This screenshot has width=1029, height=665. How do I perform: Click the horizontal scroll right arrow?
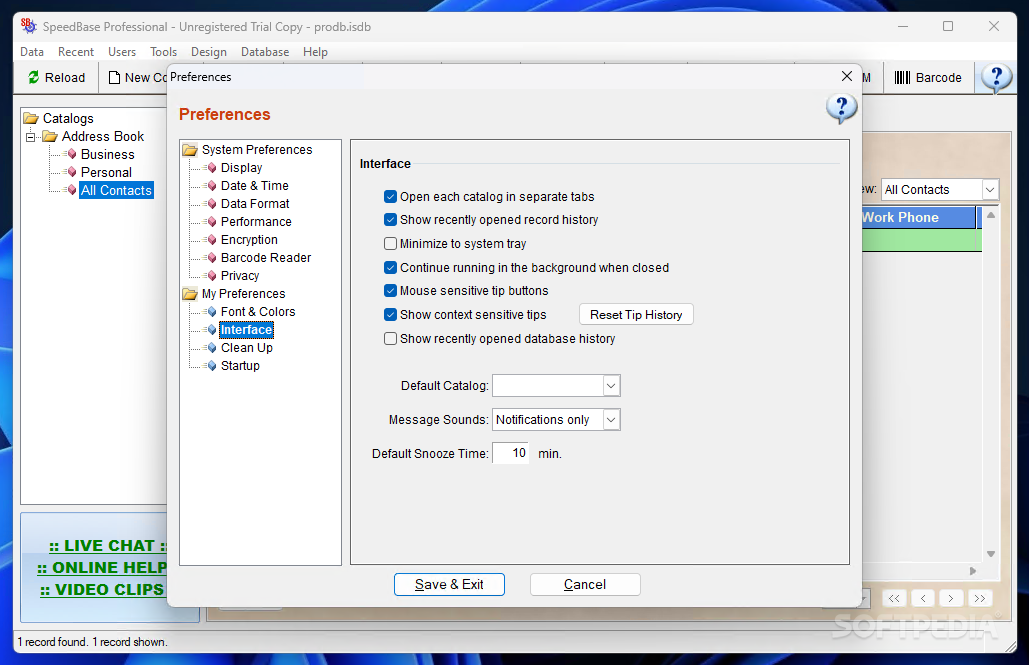click(973, 571)
